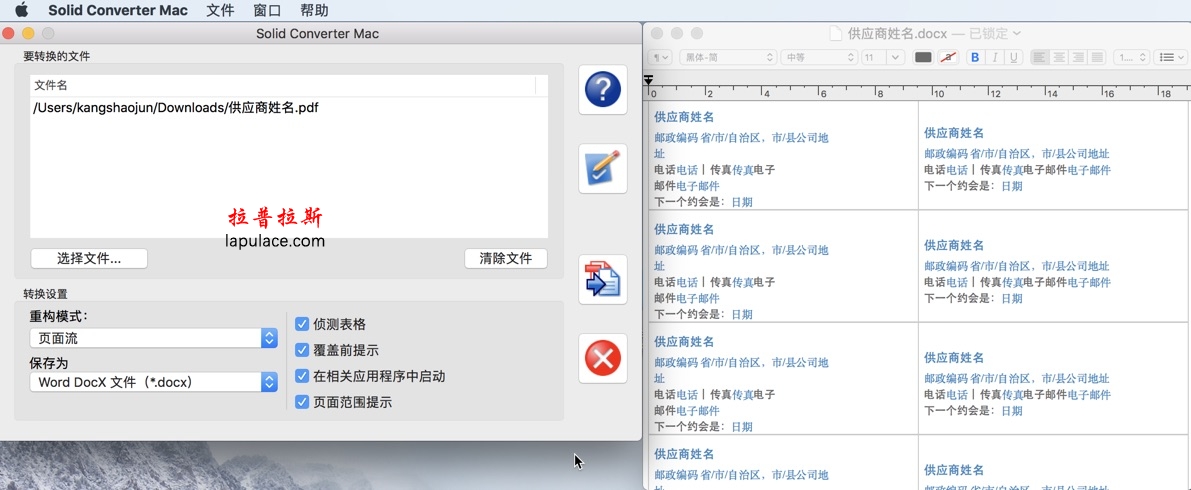Open the Apple menu
The height and width of the screenshot is (490, 1191).
point(21,10)
